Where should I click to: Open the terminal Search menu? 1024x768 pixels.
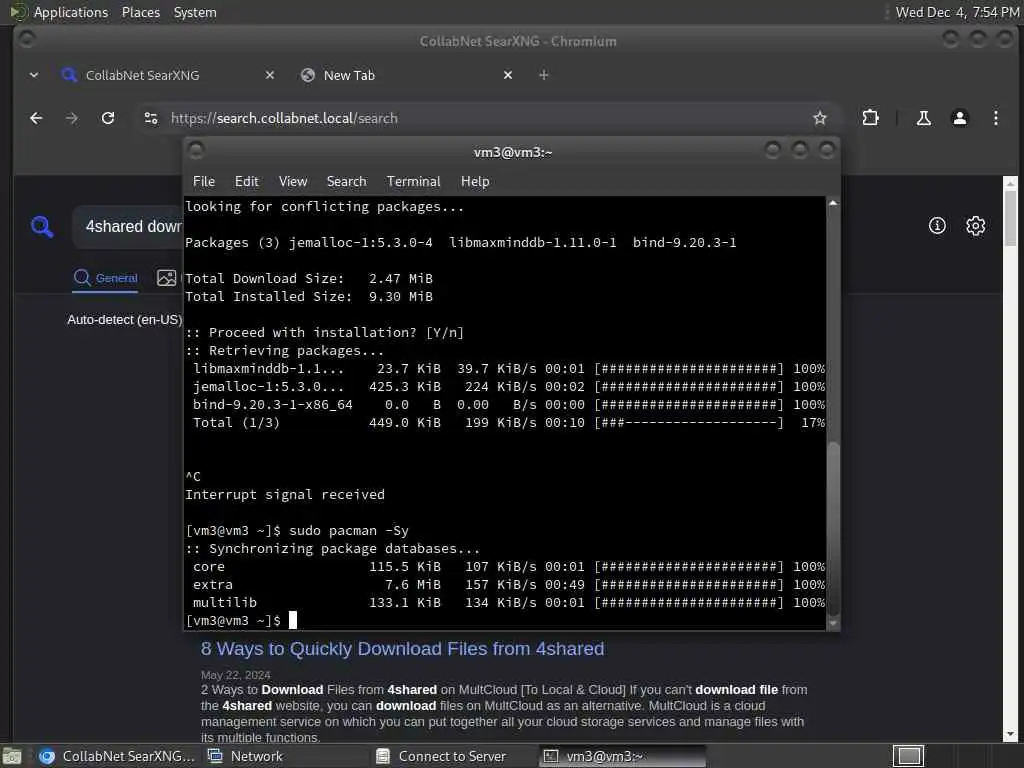[x=346, y=182]
